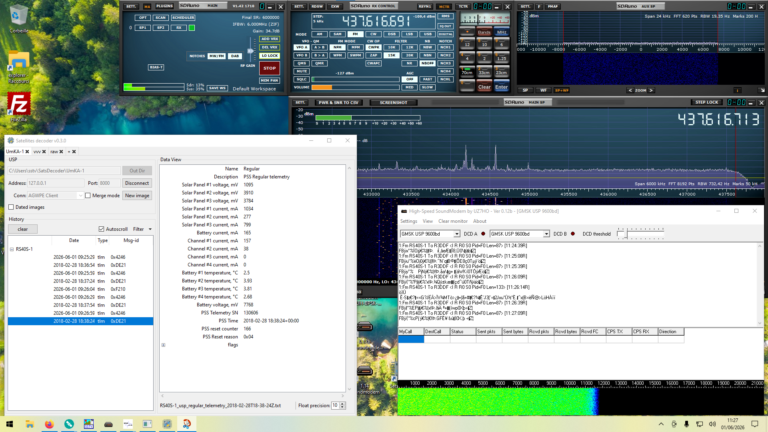768x432 pixels.
Task: Close the vvv tab with its X
Action: (x=44, y=152)
